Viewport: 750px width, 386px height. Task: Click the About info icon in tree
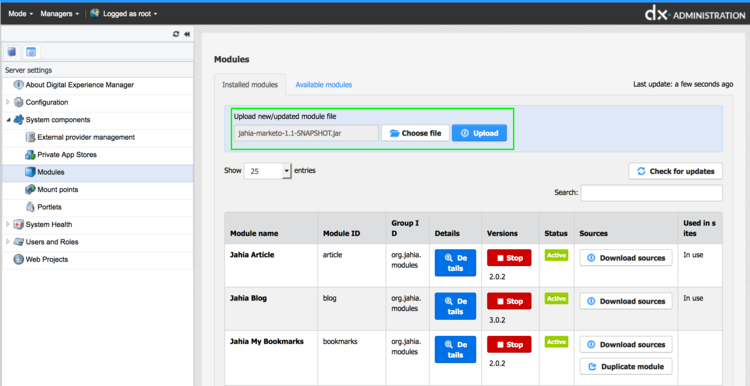pos(19,85)
